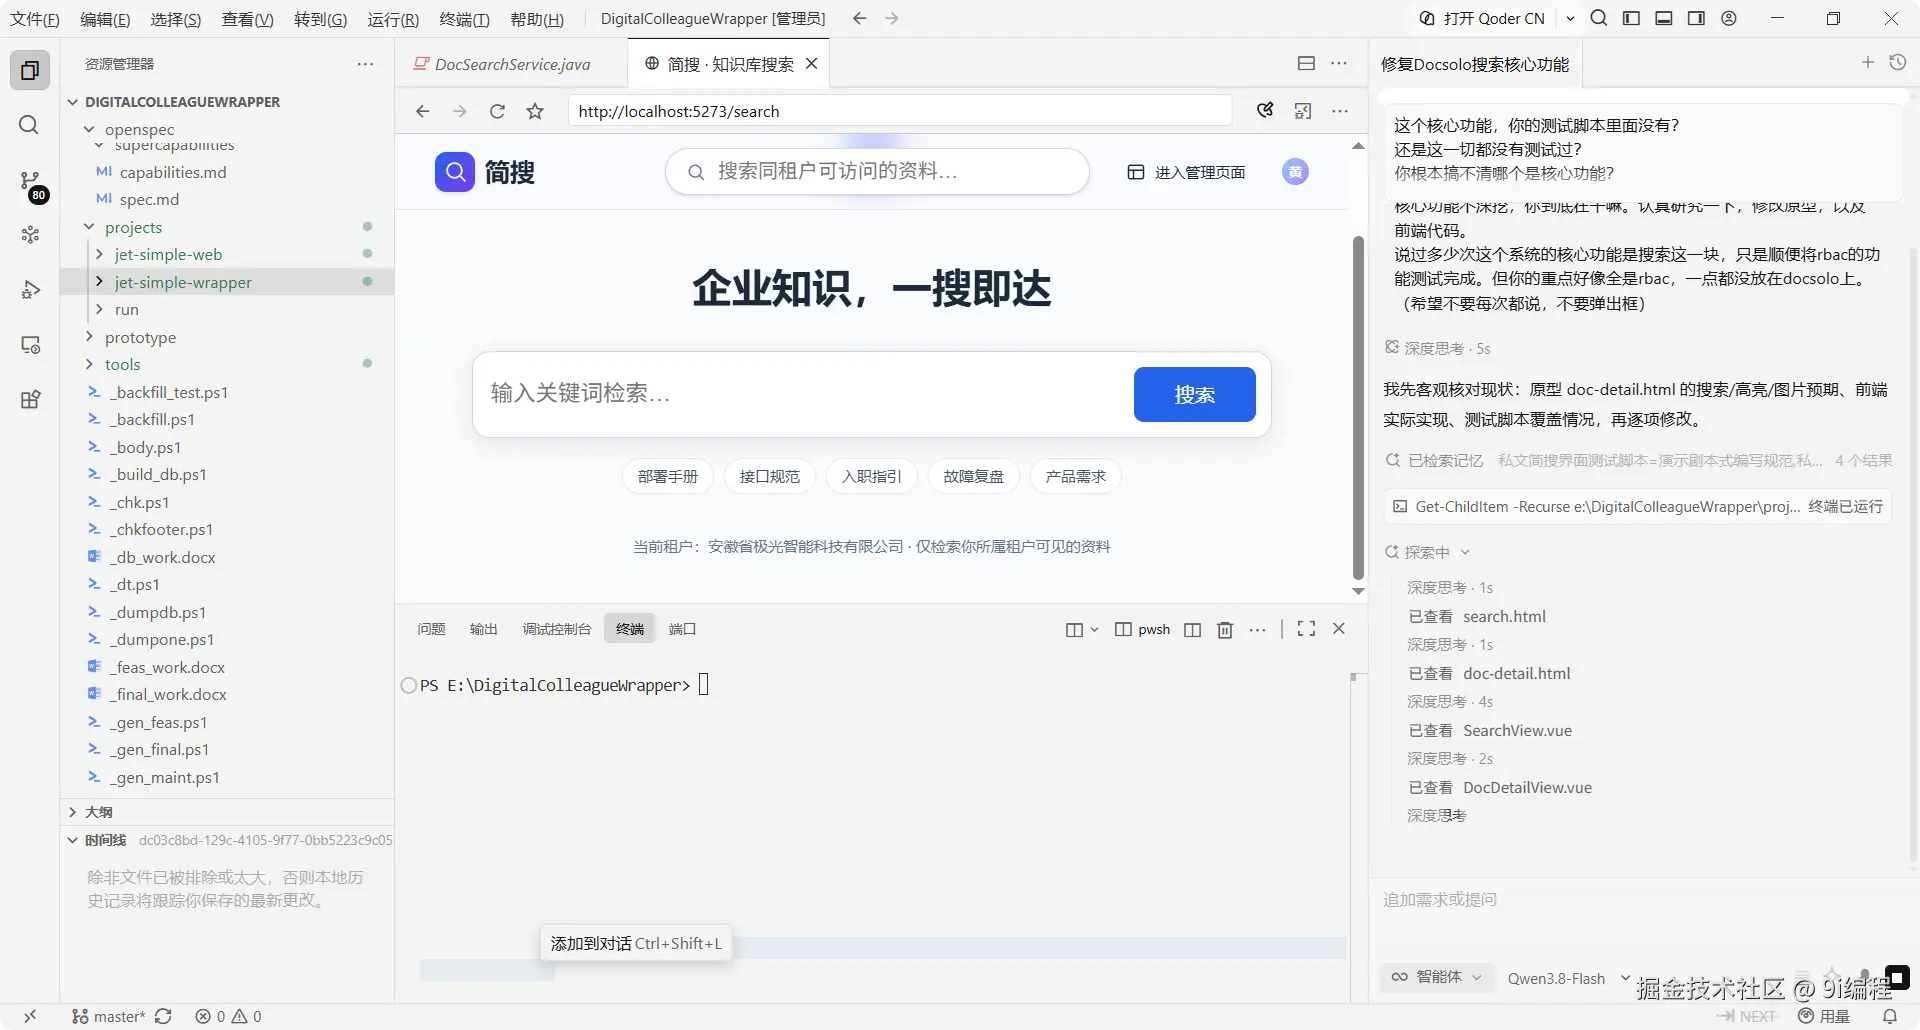Screen dimensions: 1920x1030
Task: Sync changes icon next to master
Action: (163, 1016)
